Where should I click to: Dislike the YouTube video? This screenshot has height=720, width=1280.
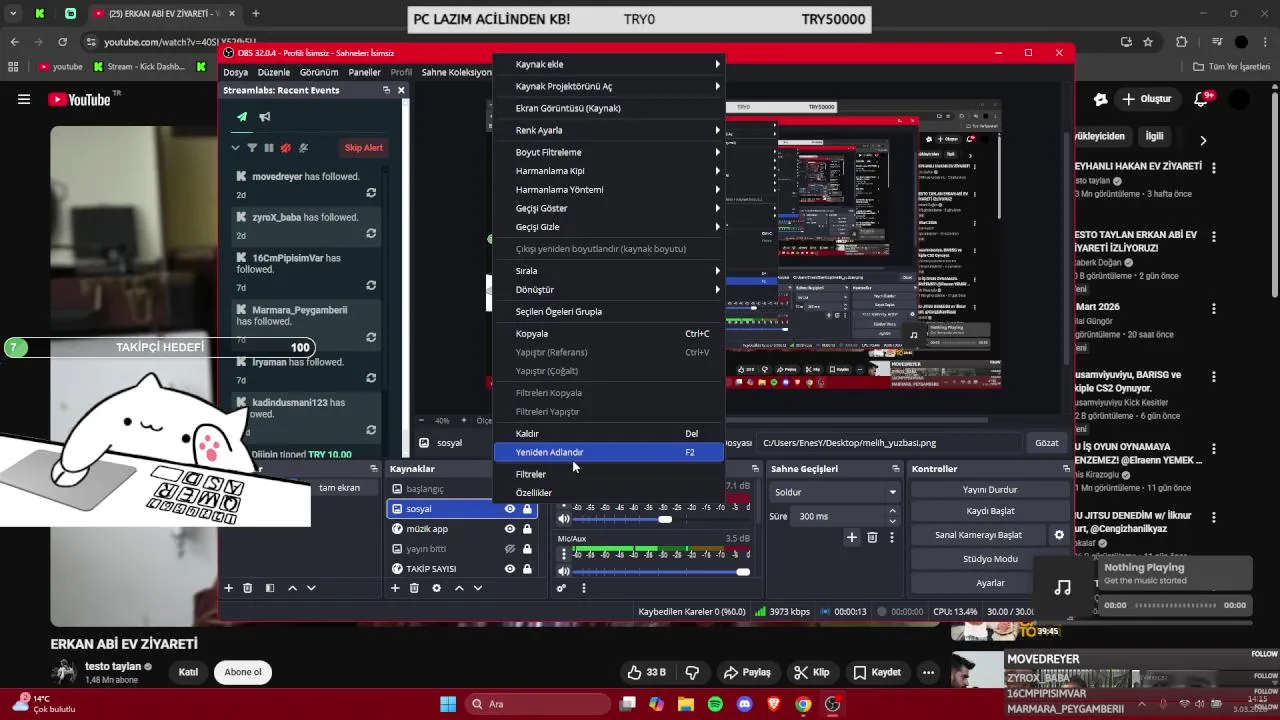(x=692, y=672)
